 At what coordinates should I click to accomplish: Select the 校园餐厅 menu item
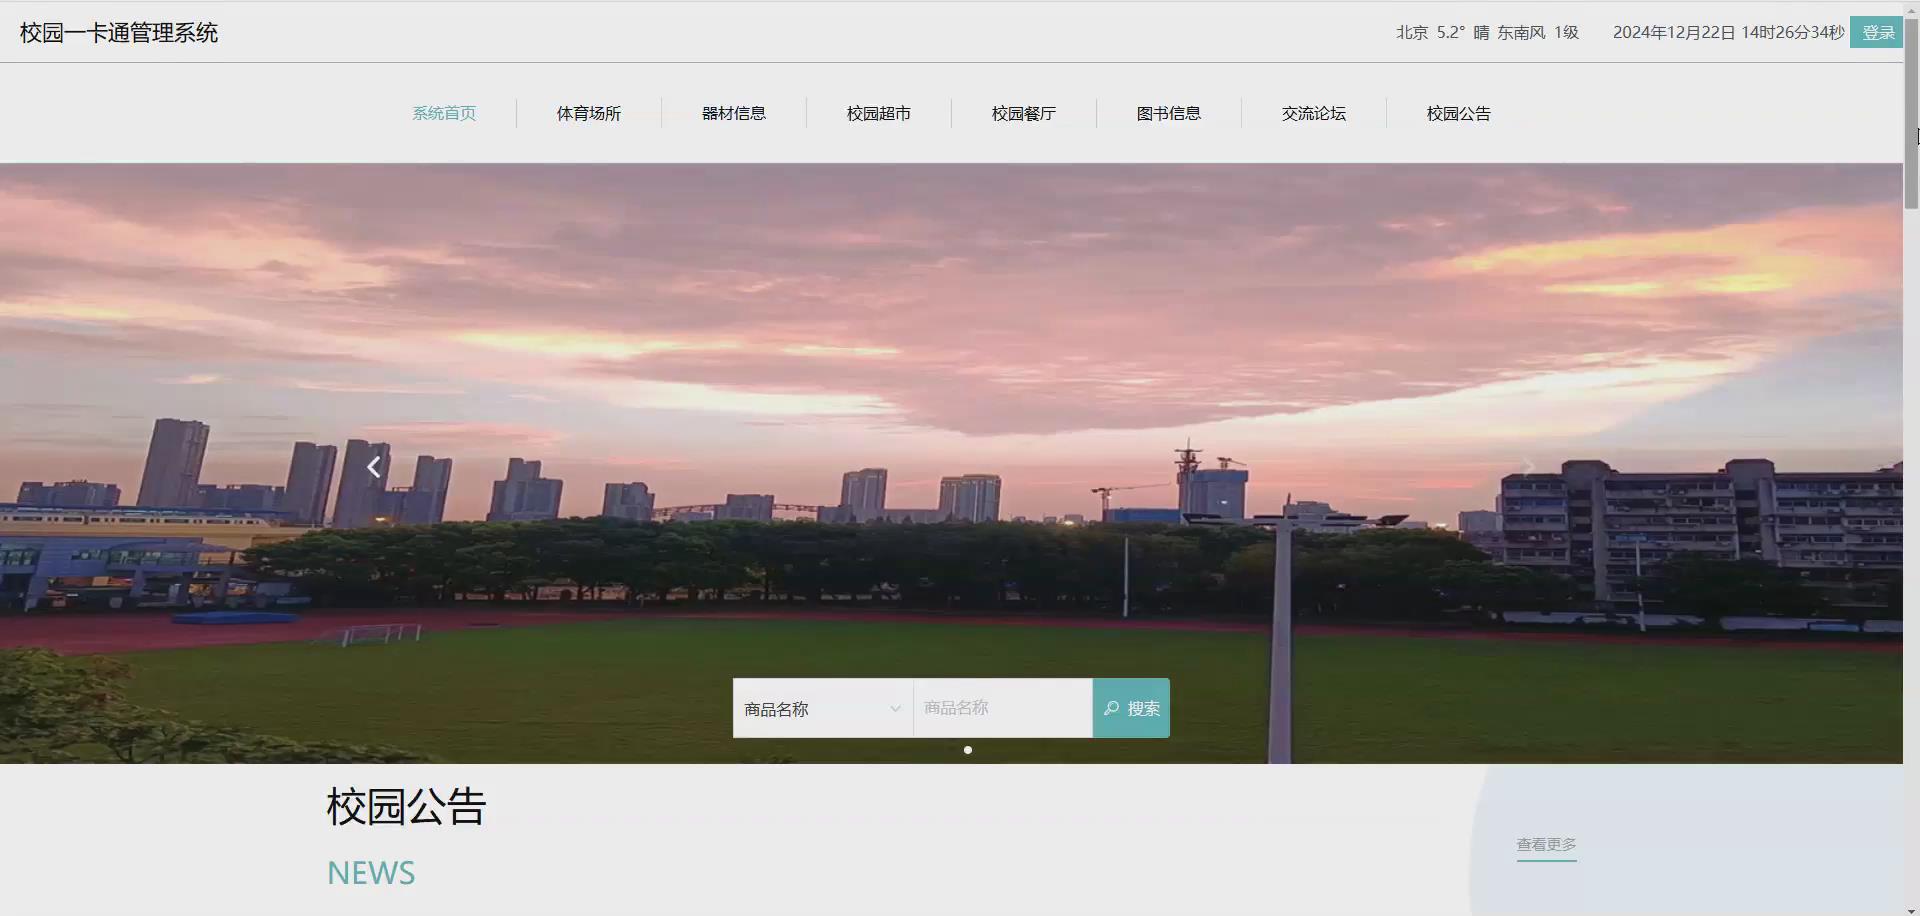coord(1024,113)
